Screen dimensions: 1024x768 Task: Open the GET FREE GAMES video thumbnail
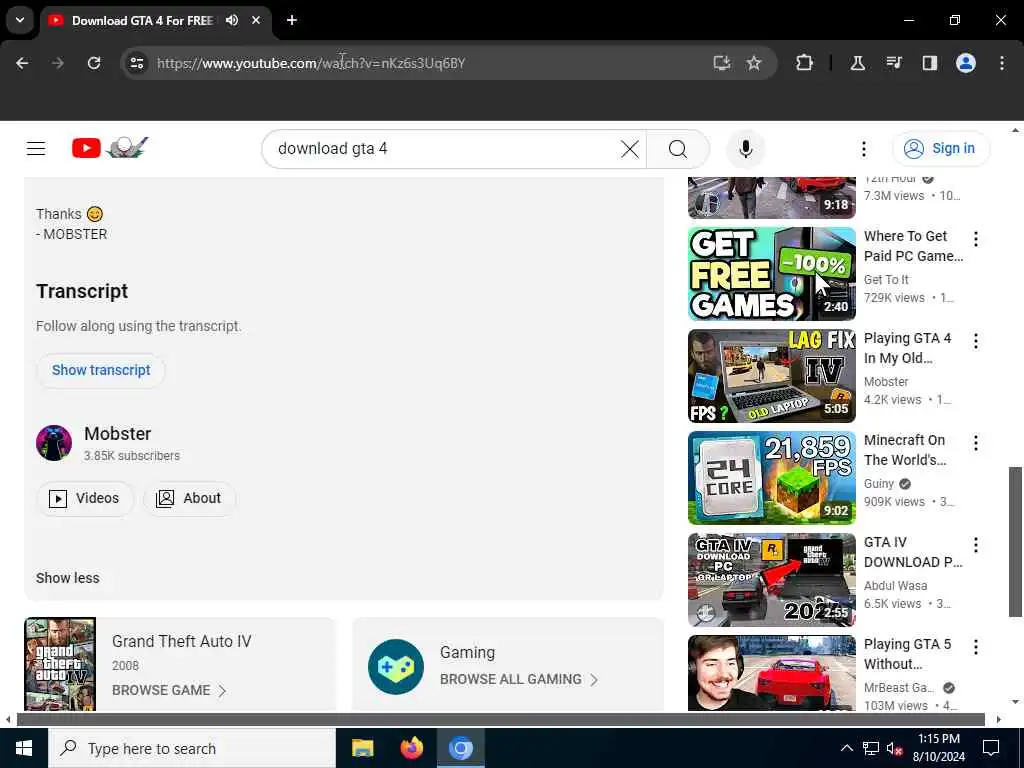click(x=771, y=274)
